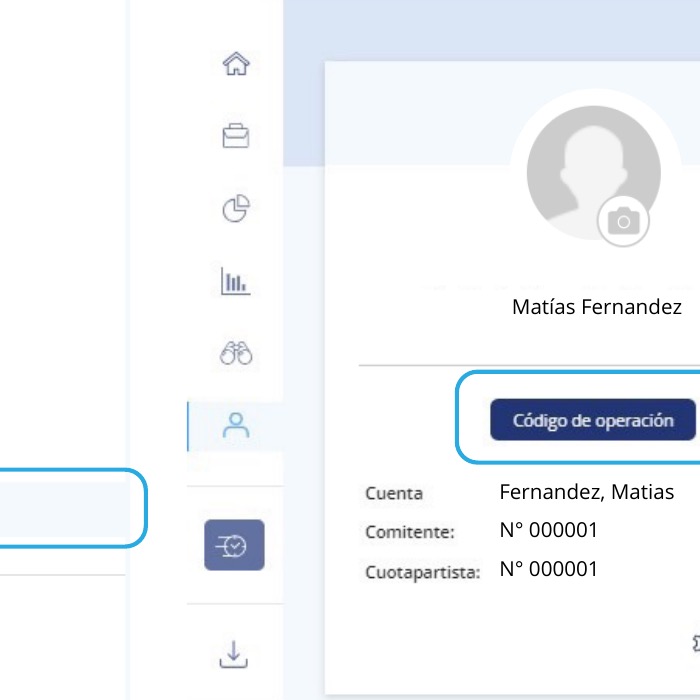
Task: Click the download icon in sidebar
Action: click(x=233, y=654)
